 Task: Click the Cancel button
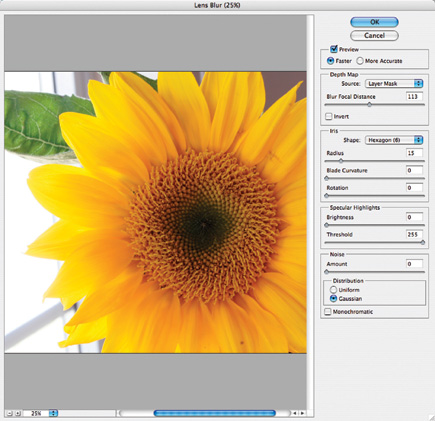point(374,36)
